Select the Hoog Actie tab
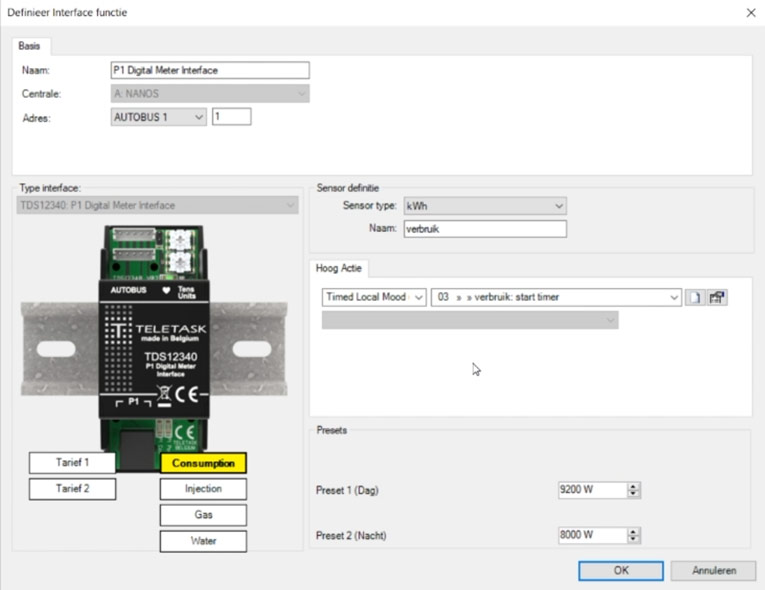 340,268
